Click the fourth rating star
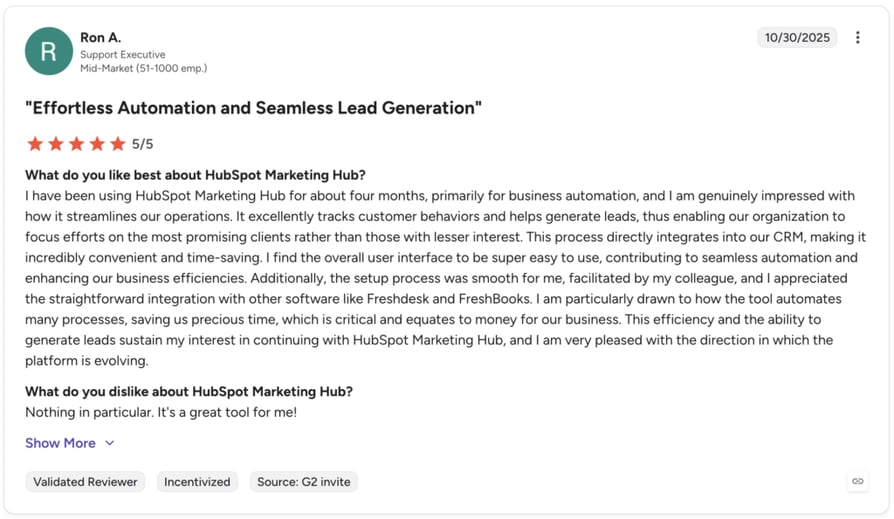This screenshot has width=894, height=519. (97, 144)
